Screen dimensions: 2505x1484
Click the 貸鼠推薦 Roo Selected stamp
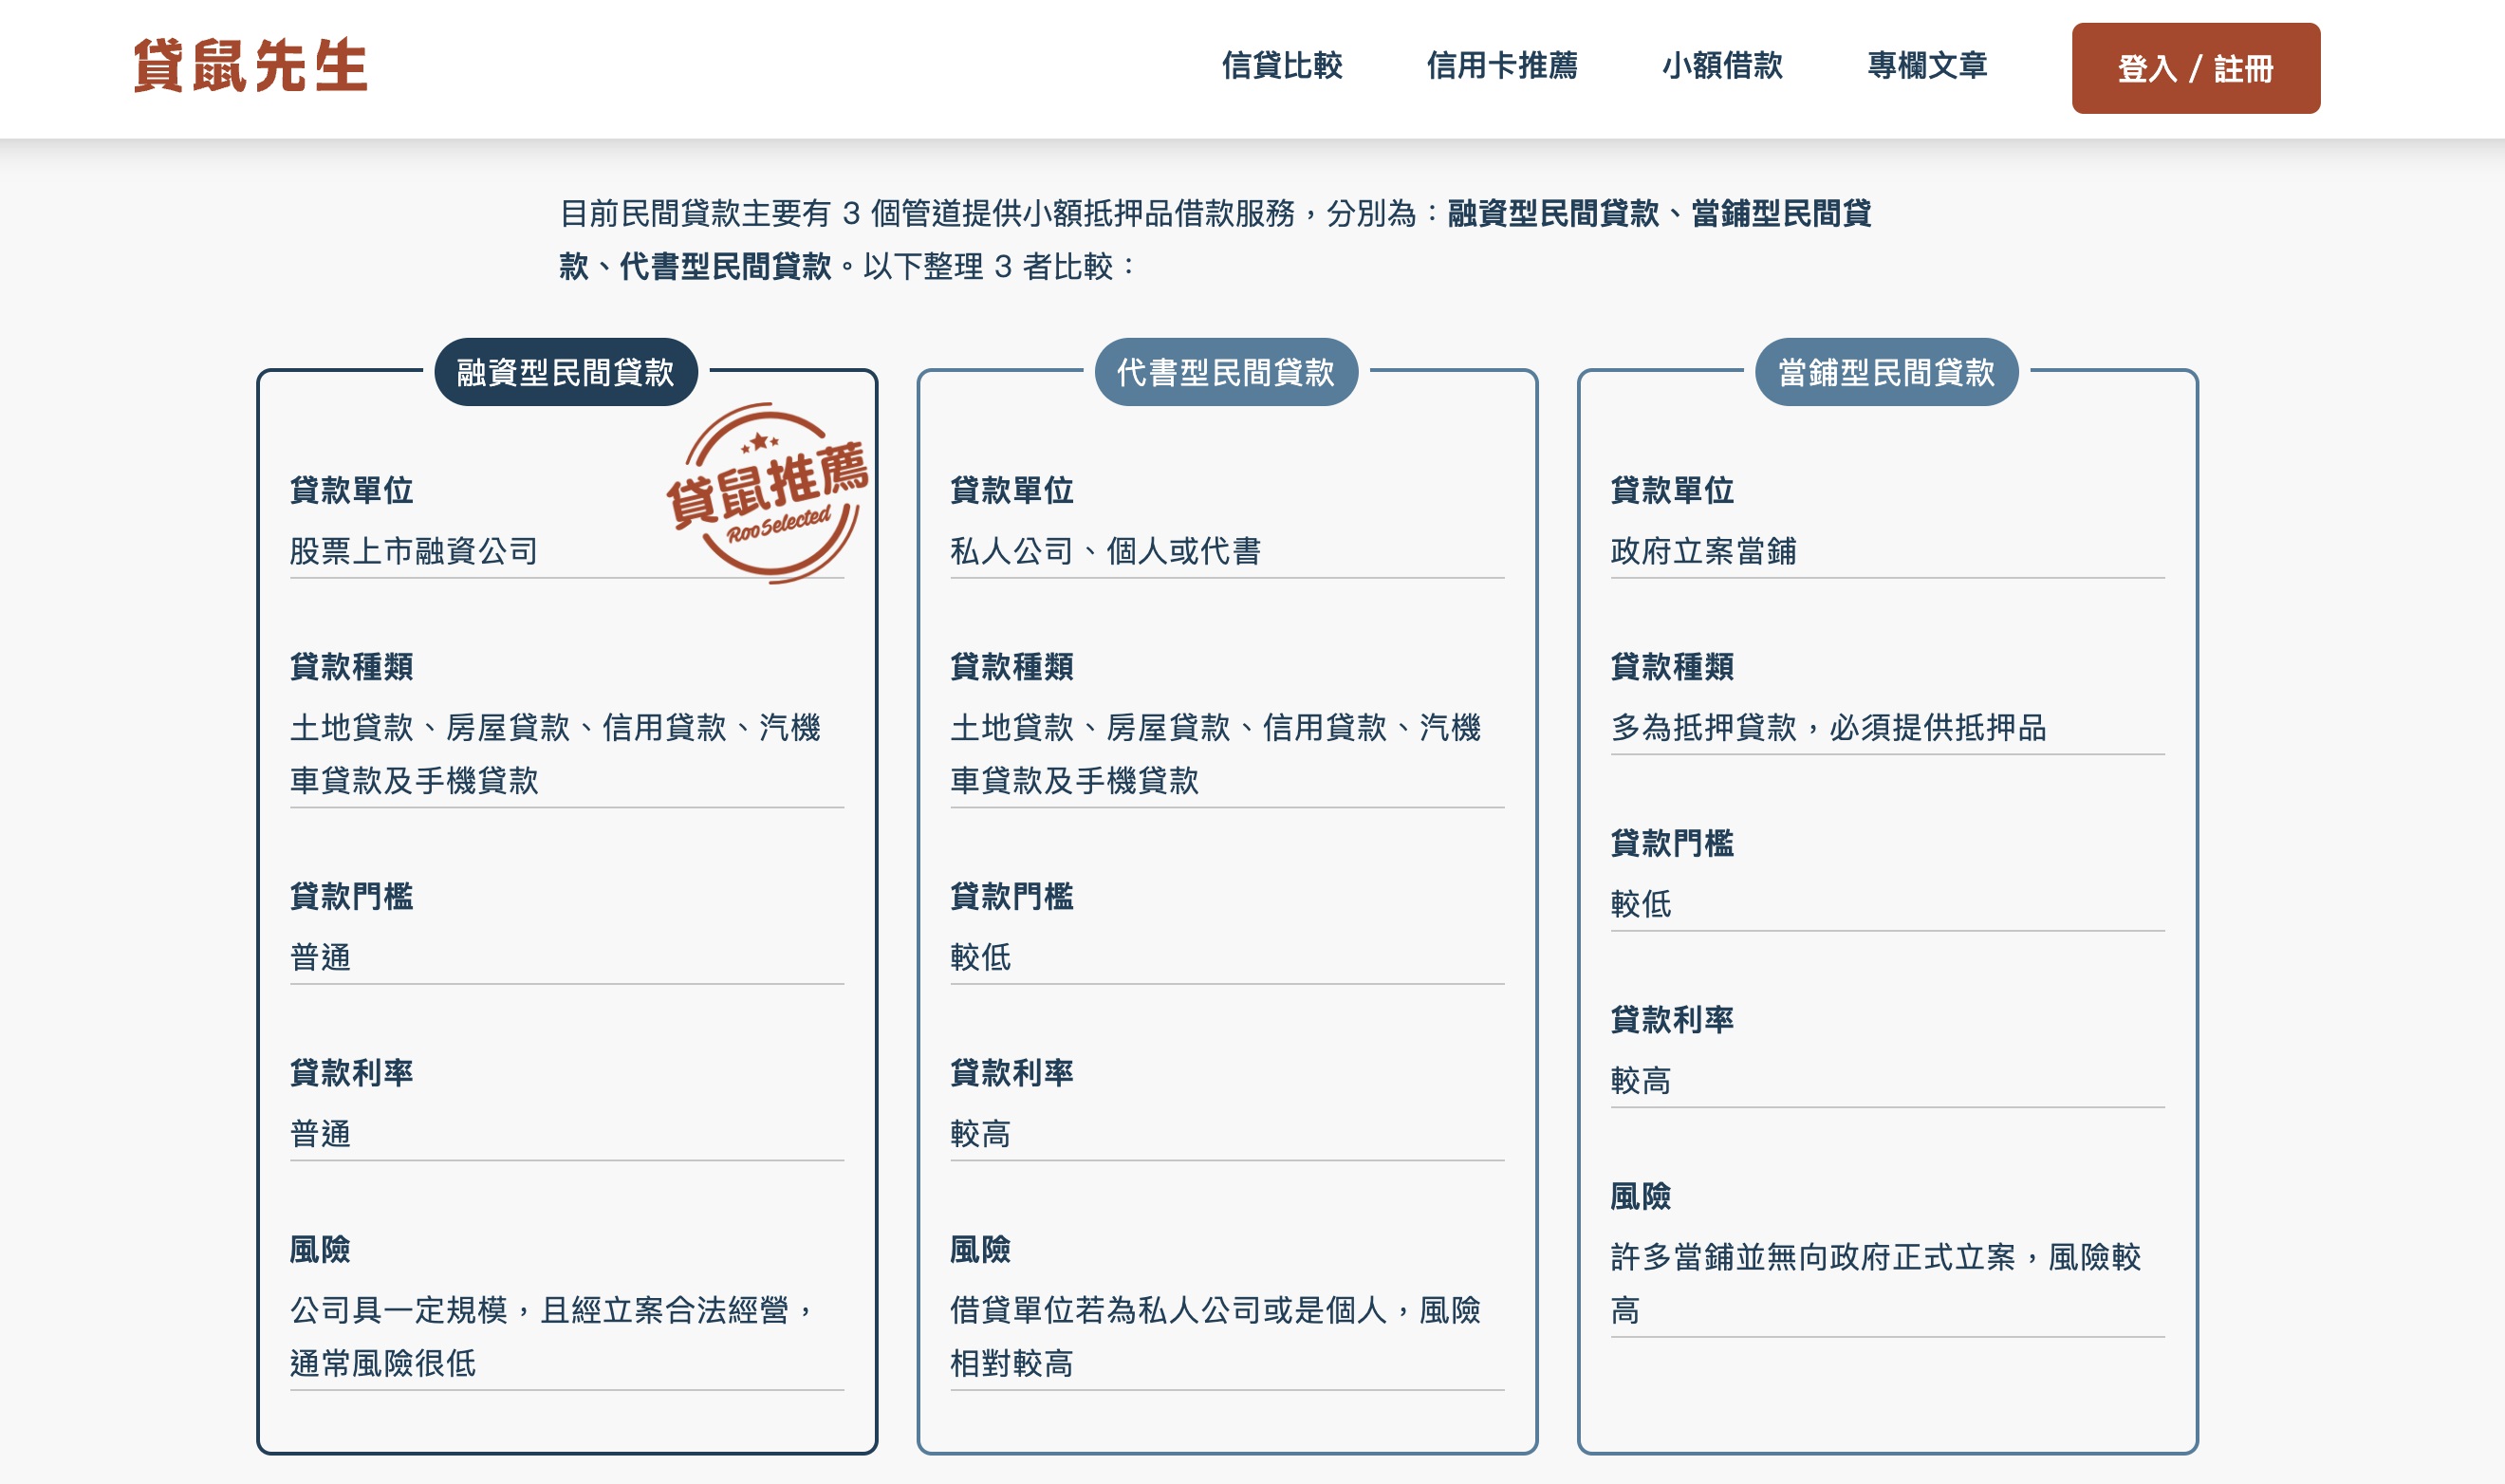pyautogui.click(x=768, y=492)
